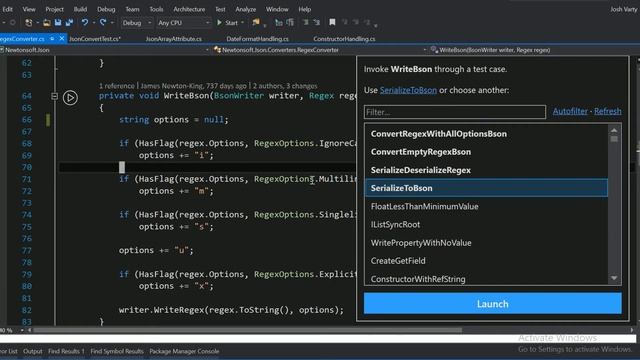Select SerializeDeserializeRegex in the test list

(x=486, y=170)
